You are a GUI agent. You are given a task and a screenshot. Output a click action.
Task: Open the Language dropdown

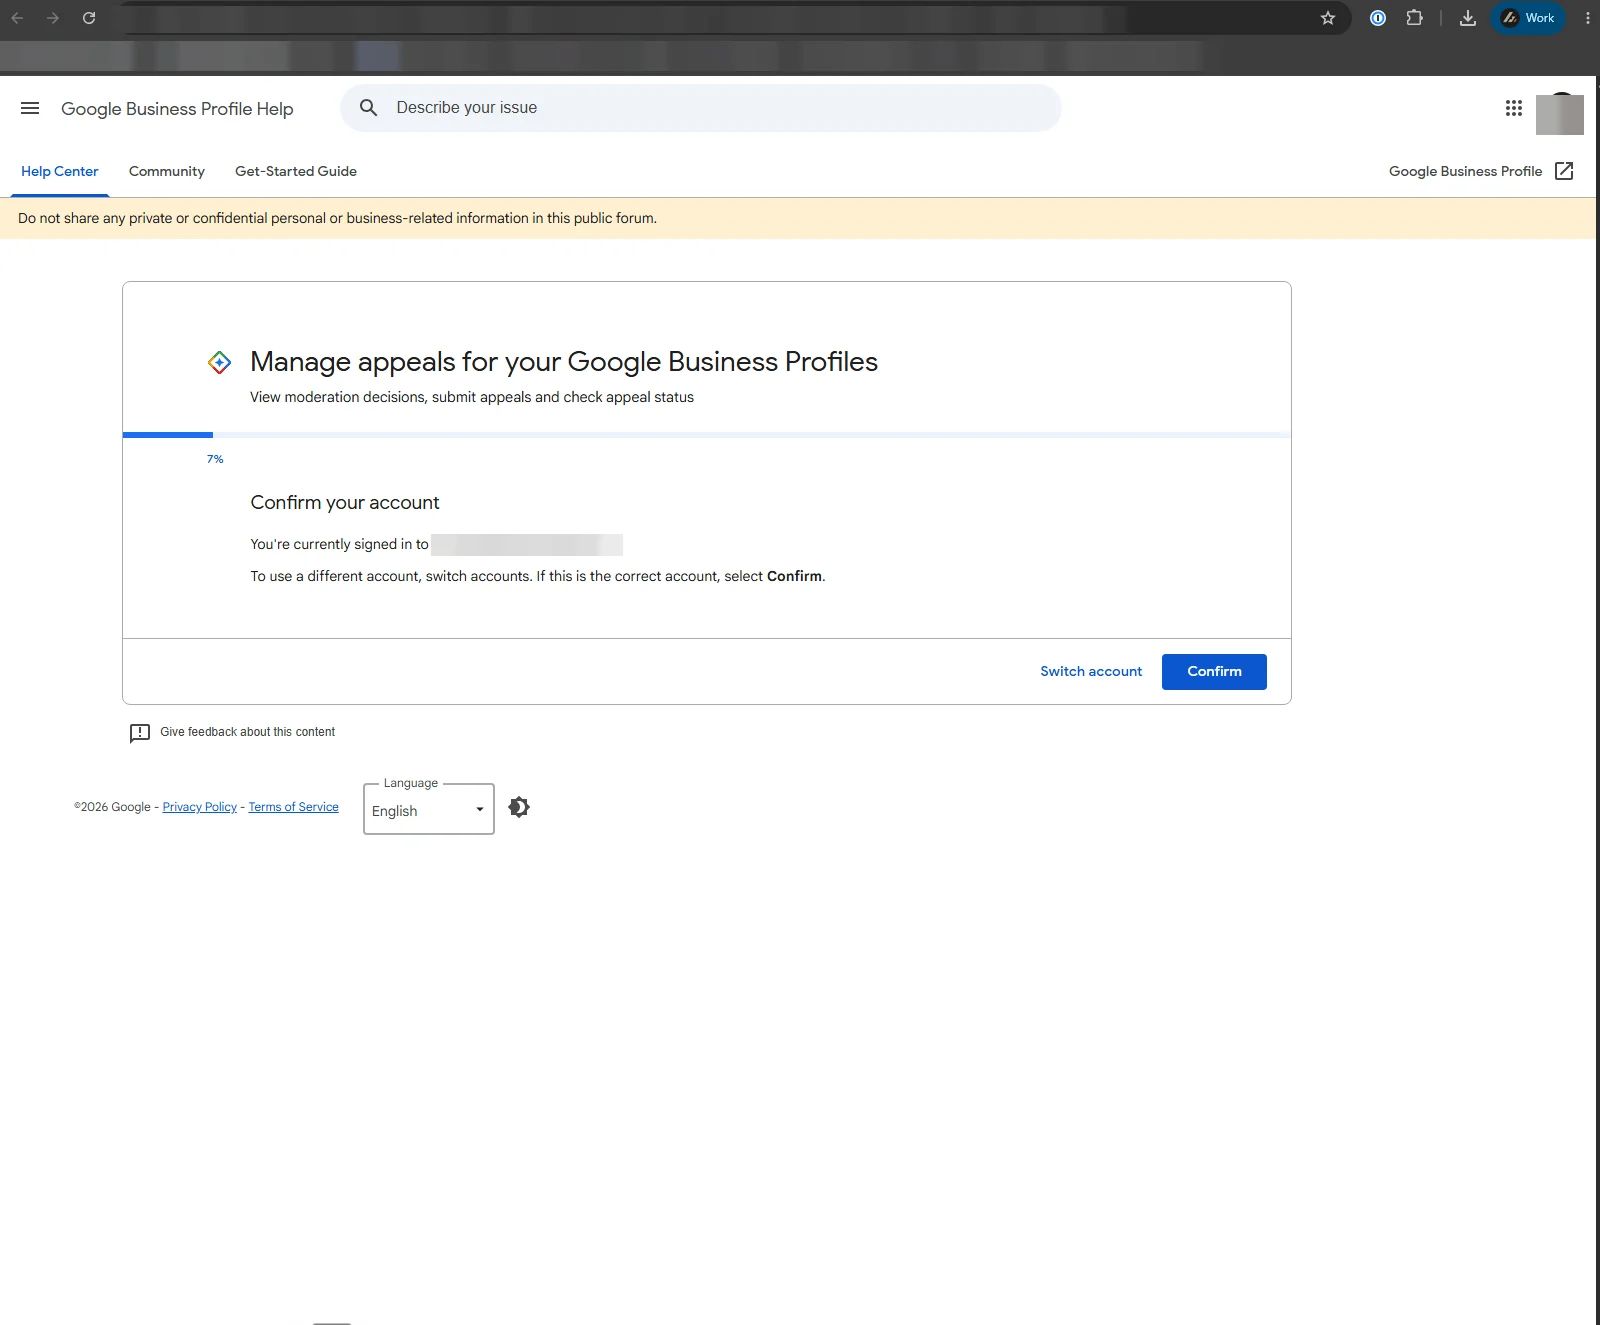click(x=429, y=810)
